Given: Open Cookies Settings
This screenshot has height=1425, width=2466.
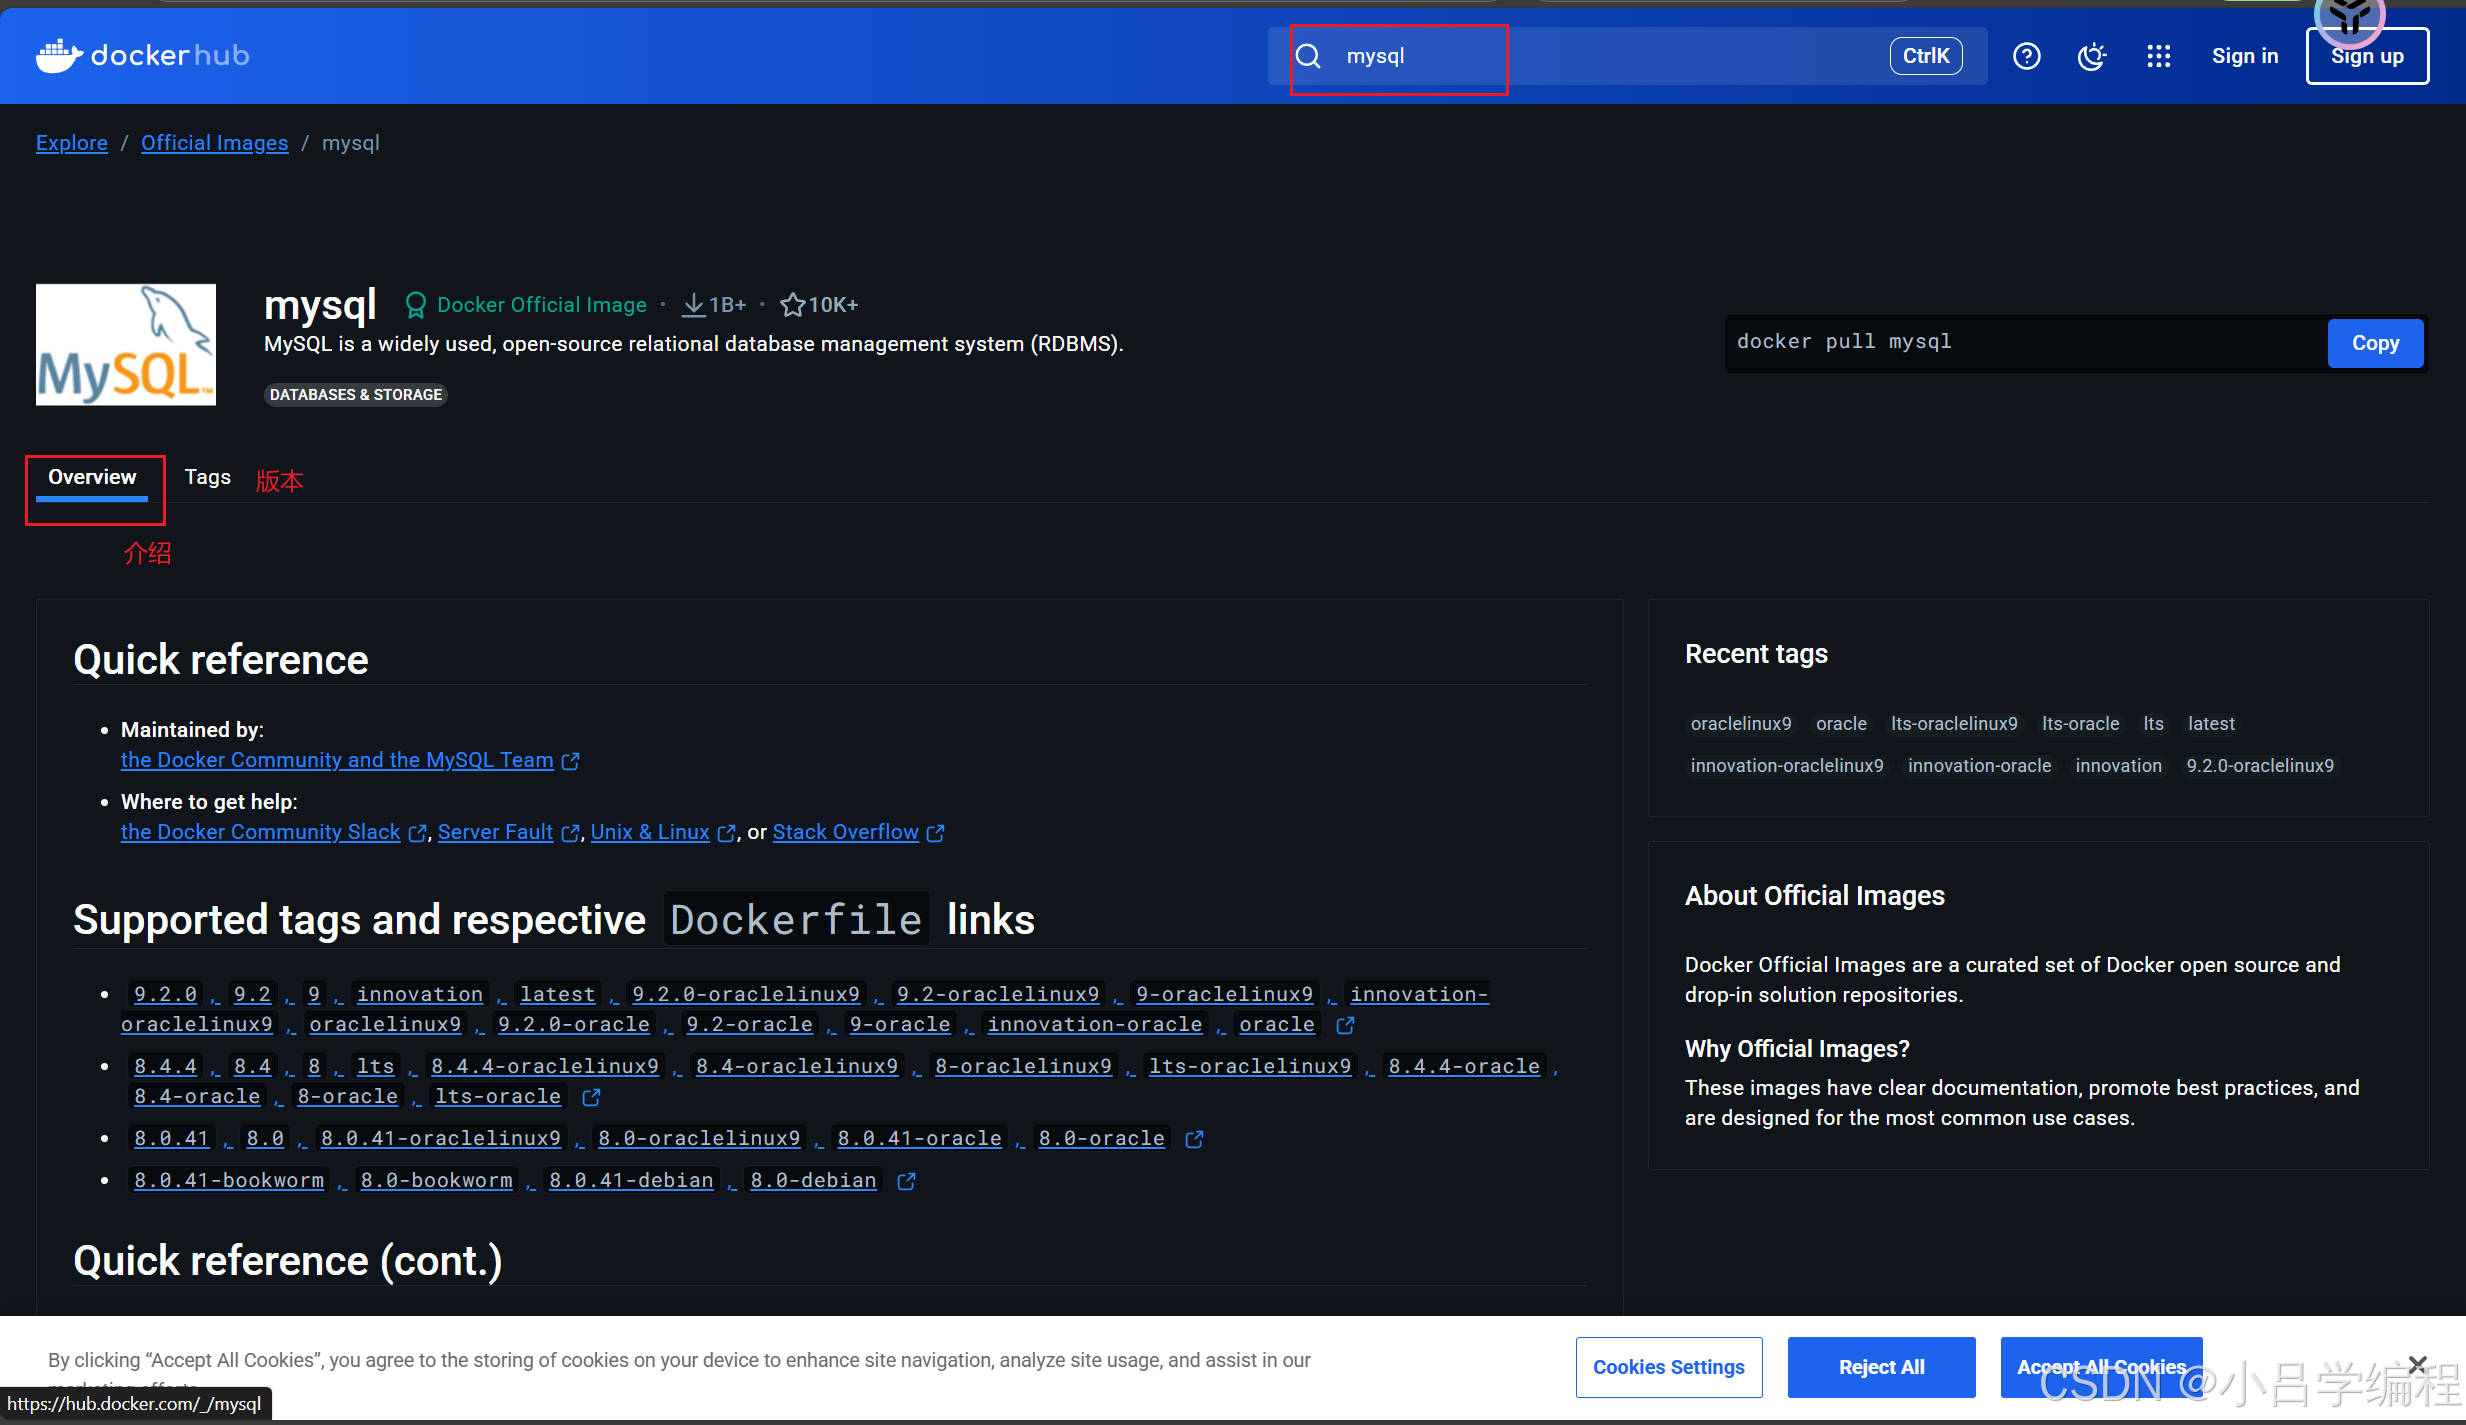Looking at the screenshot, I should [1668, 1367].
